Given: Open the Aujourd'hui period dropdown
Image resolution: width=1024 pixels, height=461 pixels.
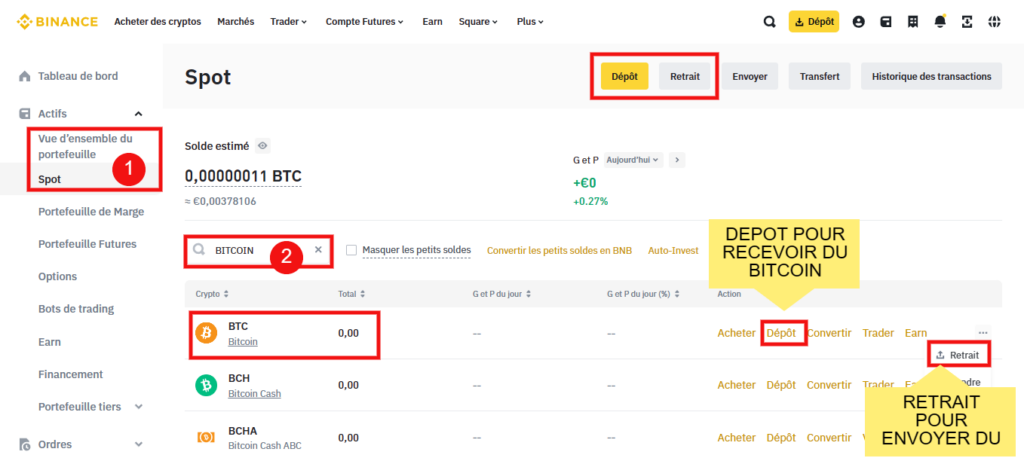Looking at the screenshot, I should (x=633, y=159).
